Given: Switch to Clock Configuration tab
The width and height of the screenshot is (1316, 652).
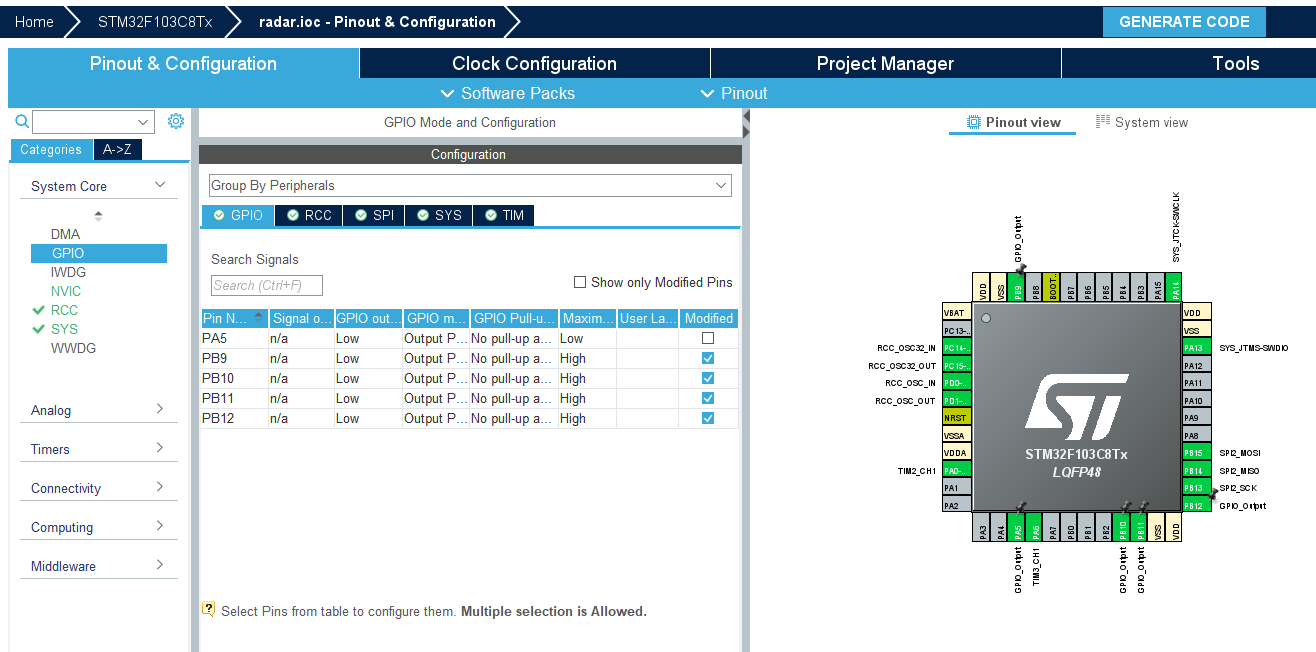Looking at the screenshot, I should click(x=534, y=63).
